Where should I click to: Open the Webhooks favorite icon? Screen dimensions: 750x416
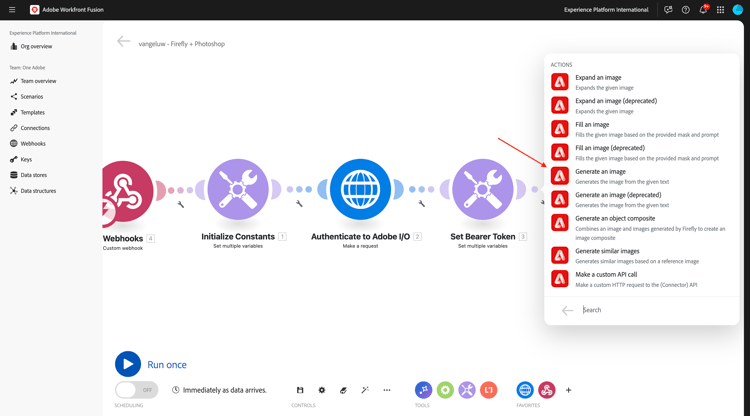547,390
